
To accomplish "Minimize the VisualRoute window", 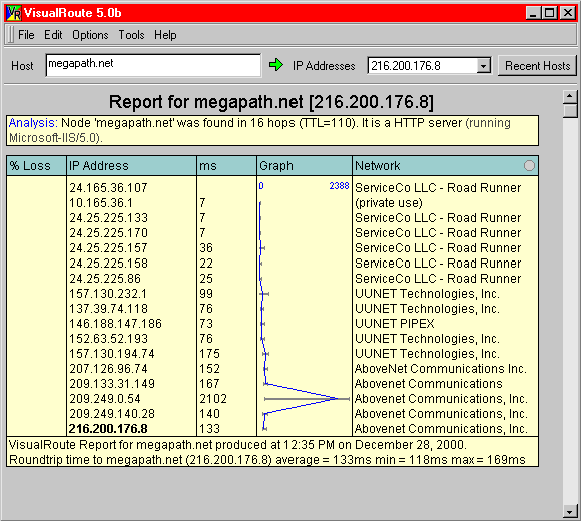I will 534,13.
